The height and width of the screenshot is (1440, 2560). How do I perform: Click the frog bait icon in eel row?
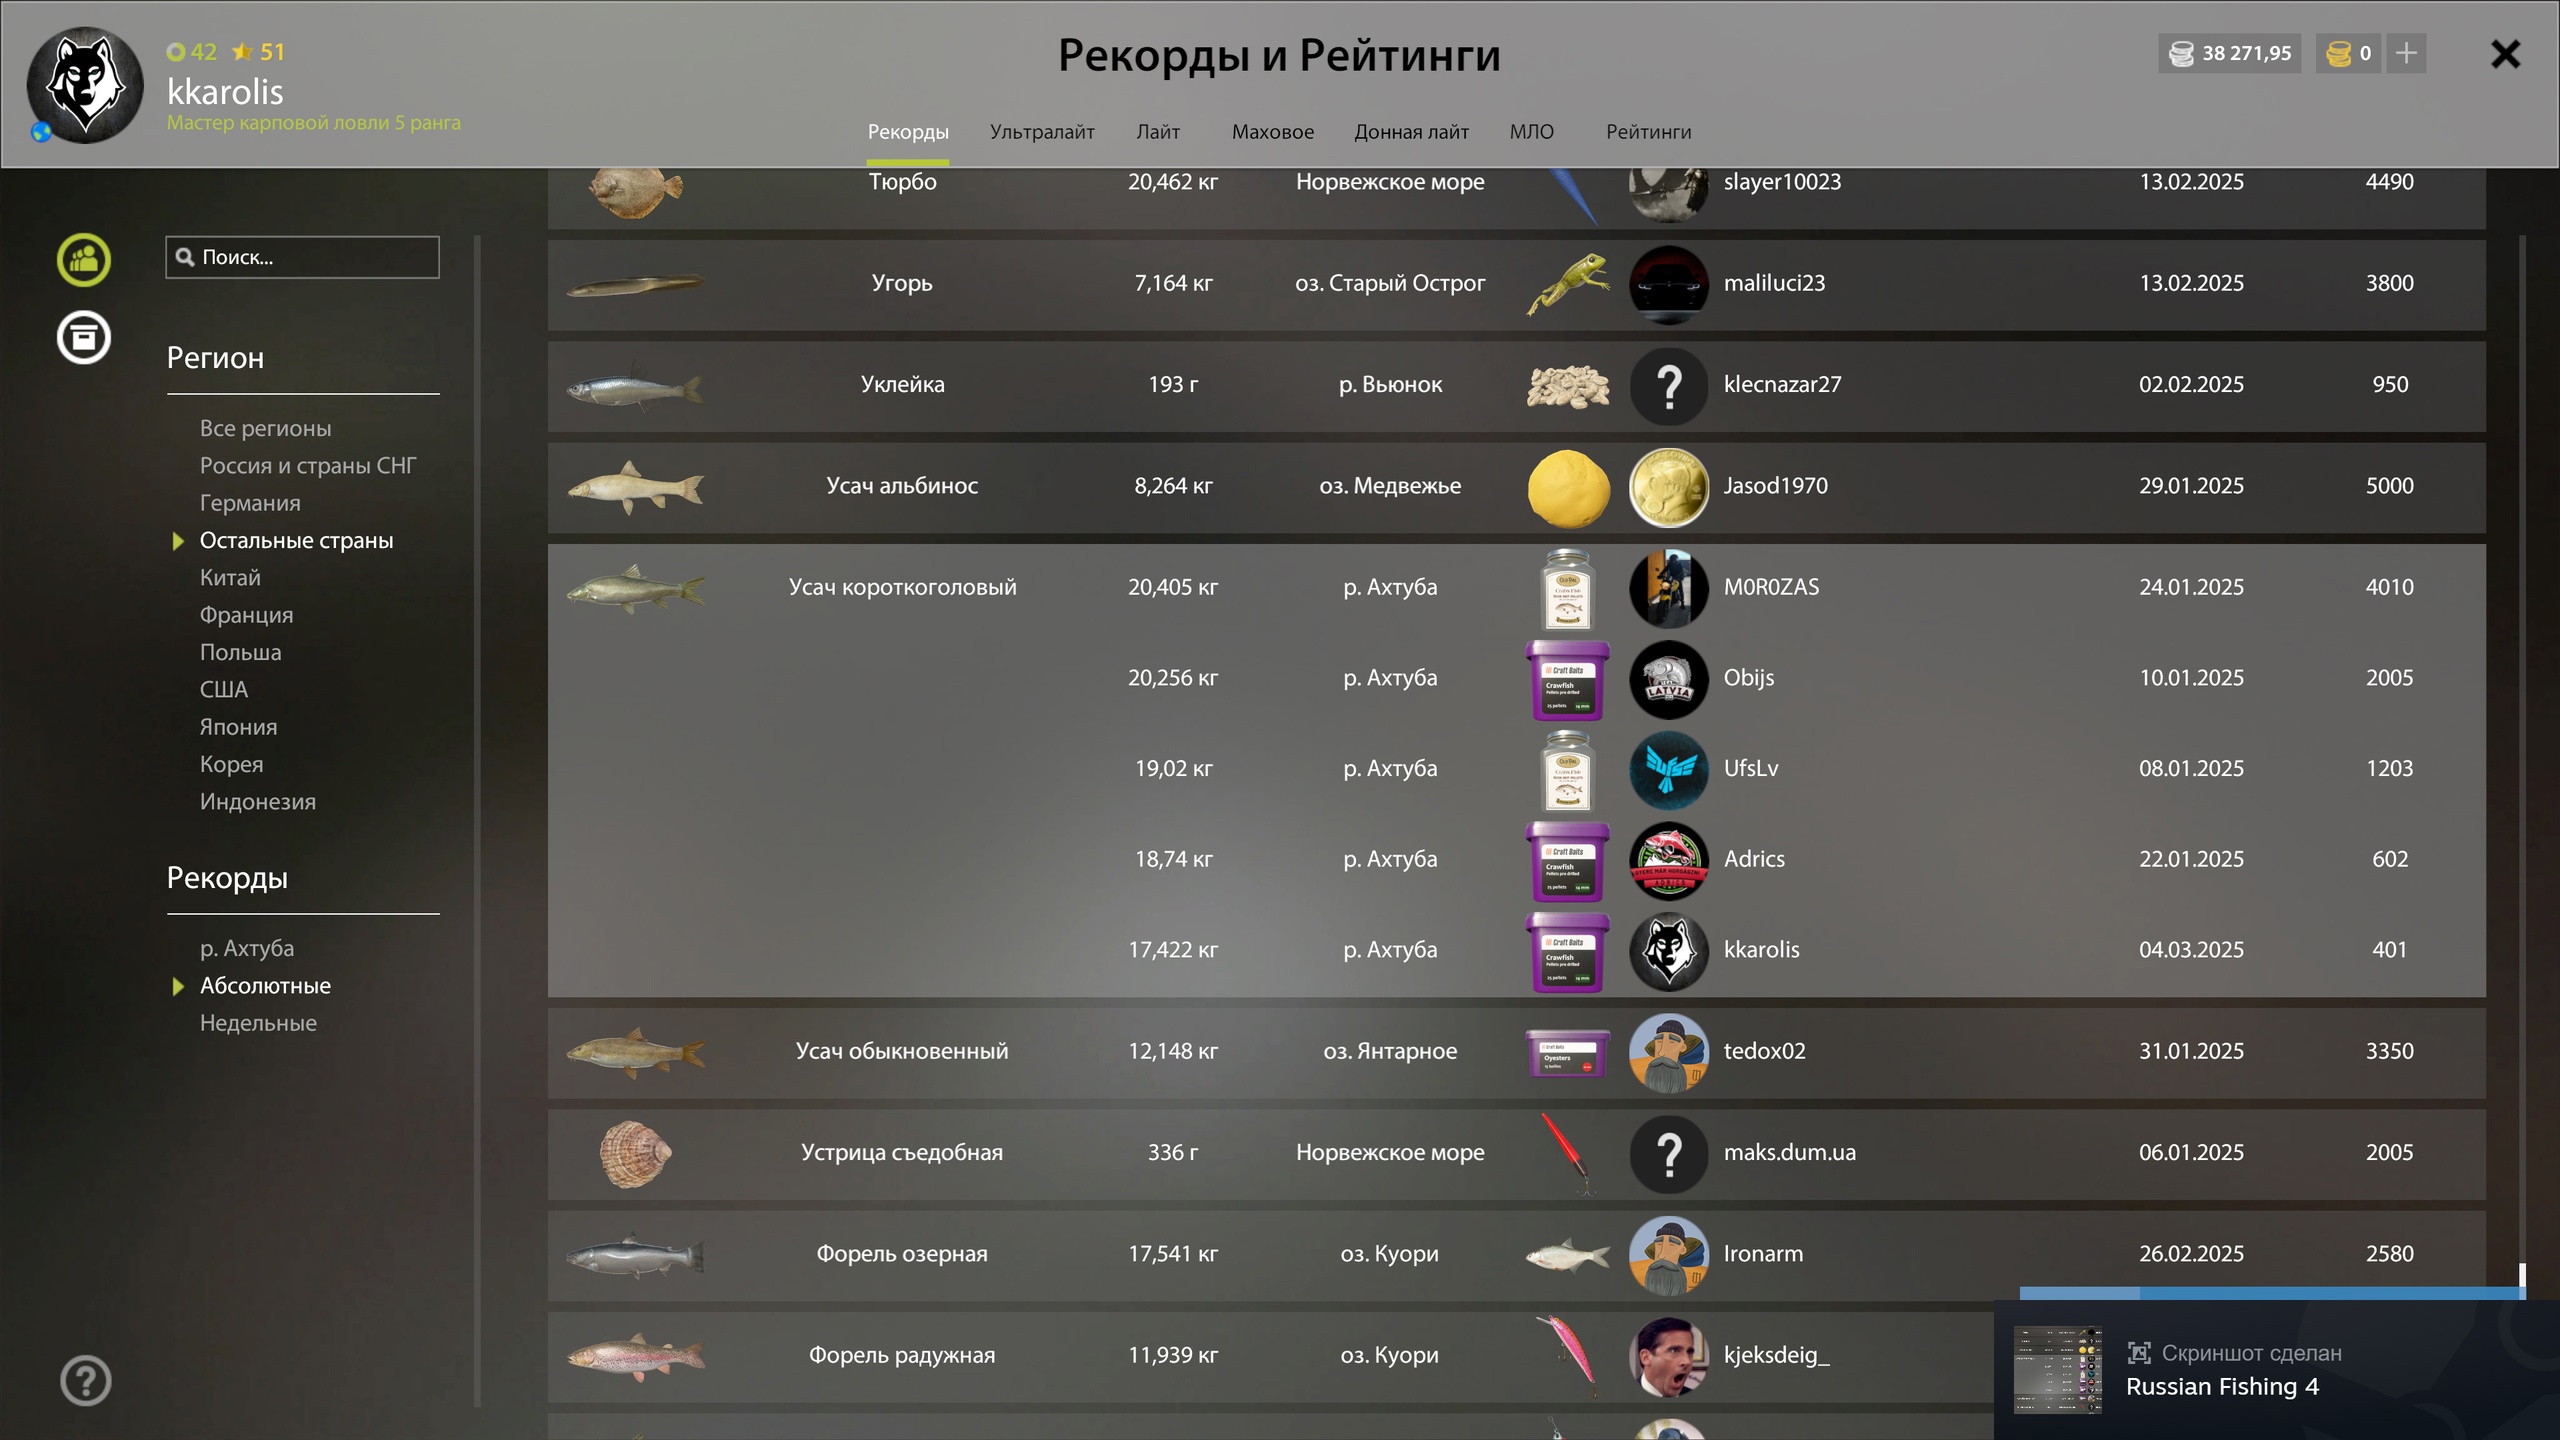click(1568, 284)
